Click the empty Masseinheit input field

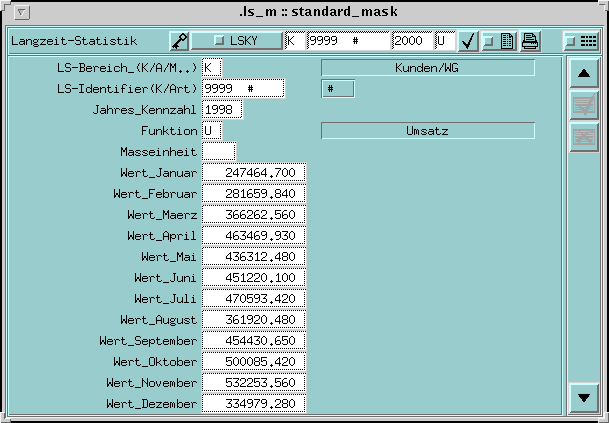pos(218,151)
